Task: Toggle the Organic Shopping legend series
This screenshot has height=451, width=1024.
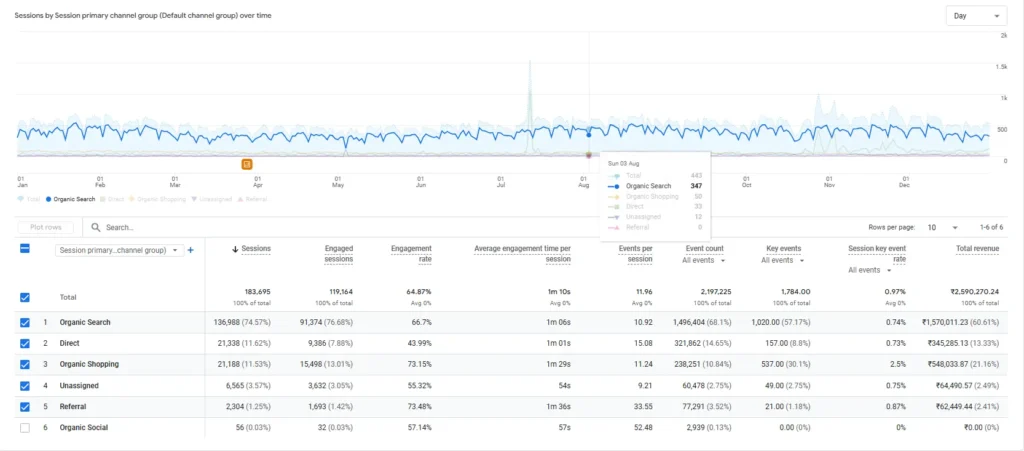Action: tap(157, 199)
